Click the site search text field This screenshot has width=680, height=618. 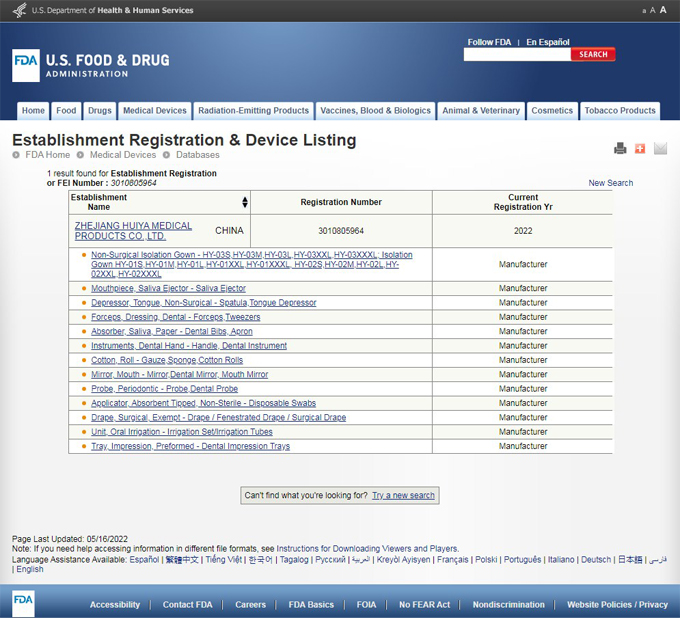tap(517, 54)
